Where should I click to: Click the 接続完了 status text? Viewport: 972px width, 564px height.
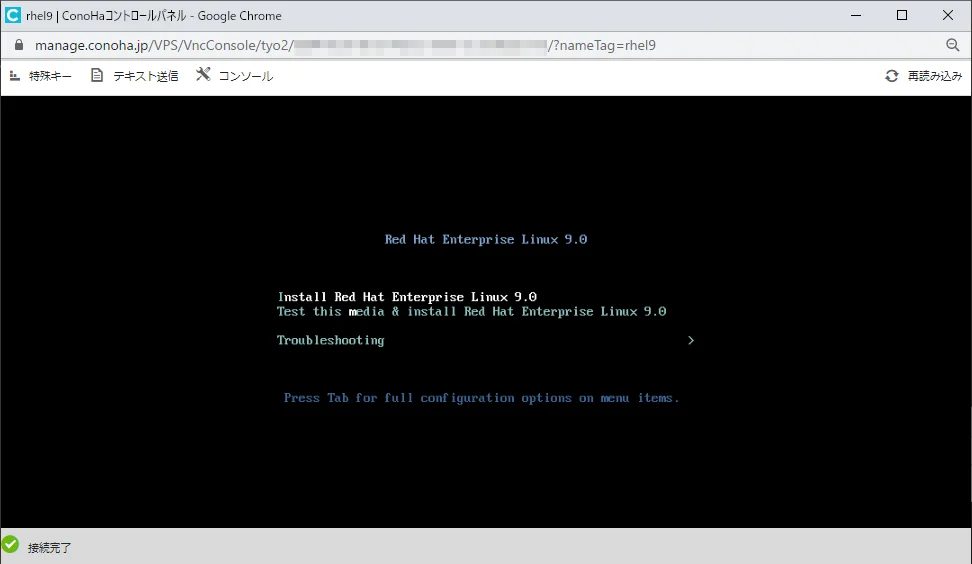pos(50,547)
